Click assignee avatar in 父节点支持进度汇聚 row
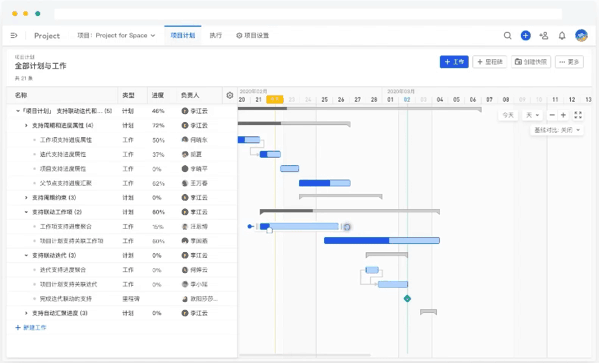599x363 pixels. (185, 183)
